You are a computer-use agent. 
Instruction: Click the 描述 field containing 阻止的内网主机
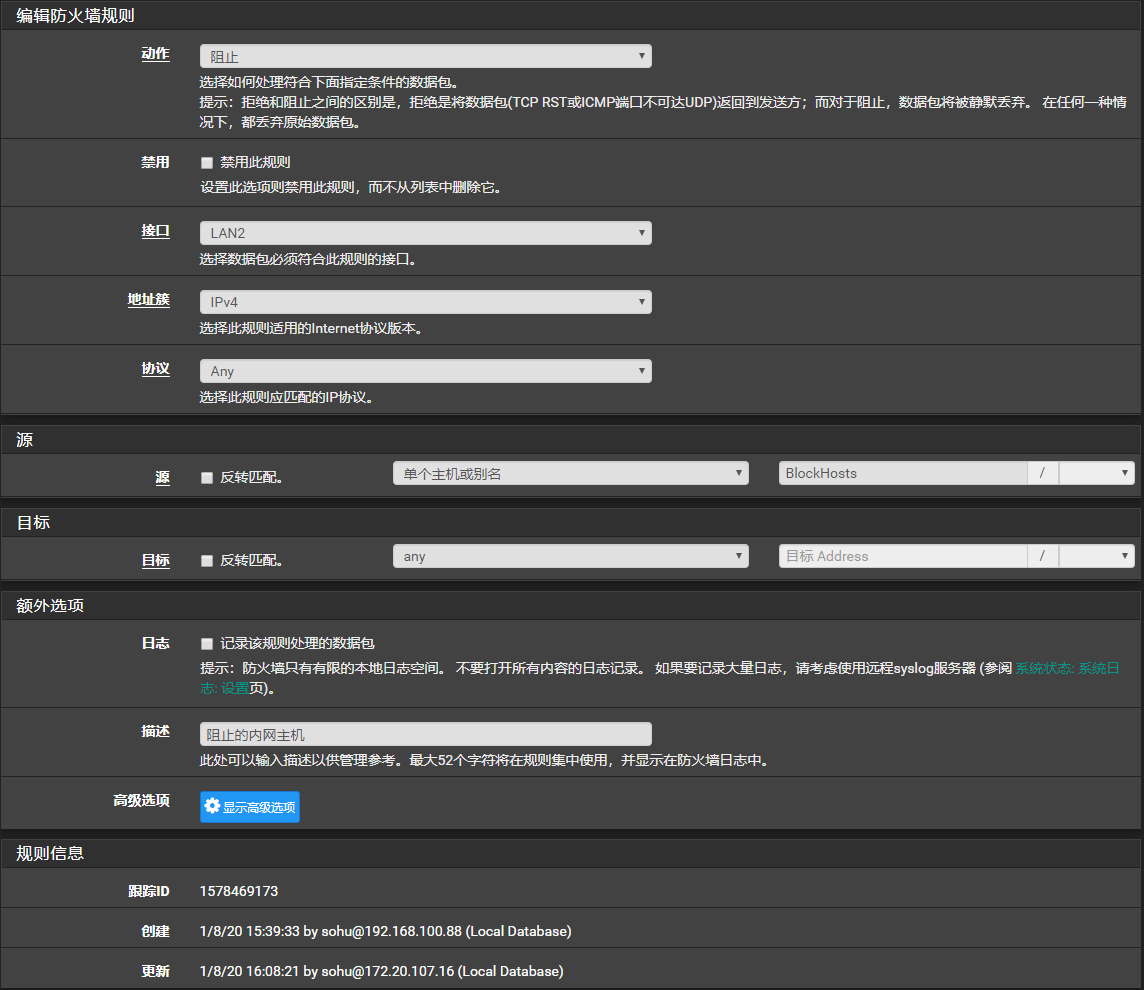(x=425, y=735)
